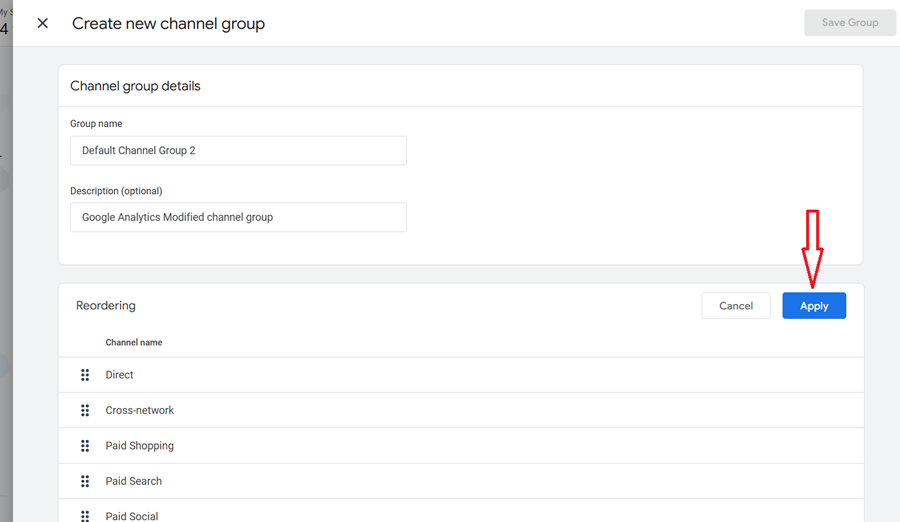
Task: Click the Paid Shopping channel name
Action: point(139,446)
